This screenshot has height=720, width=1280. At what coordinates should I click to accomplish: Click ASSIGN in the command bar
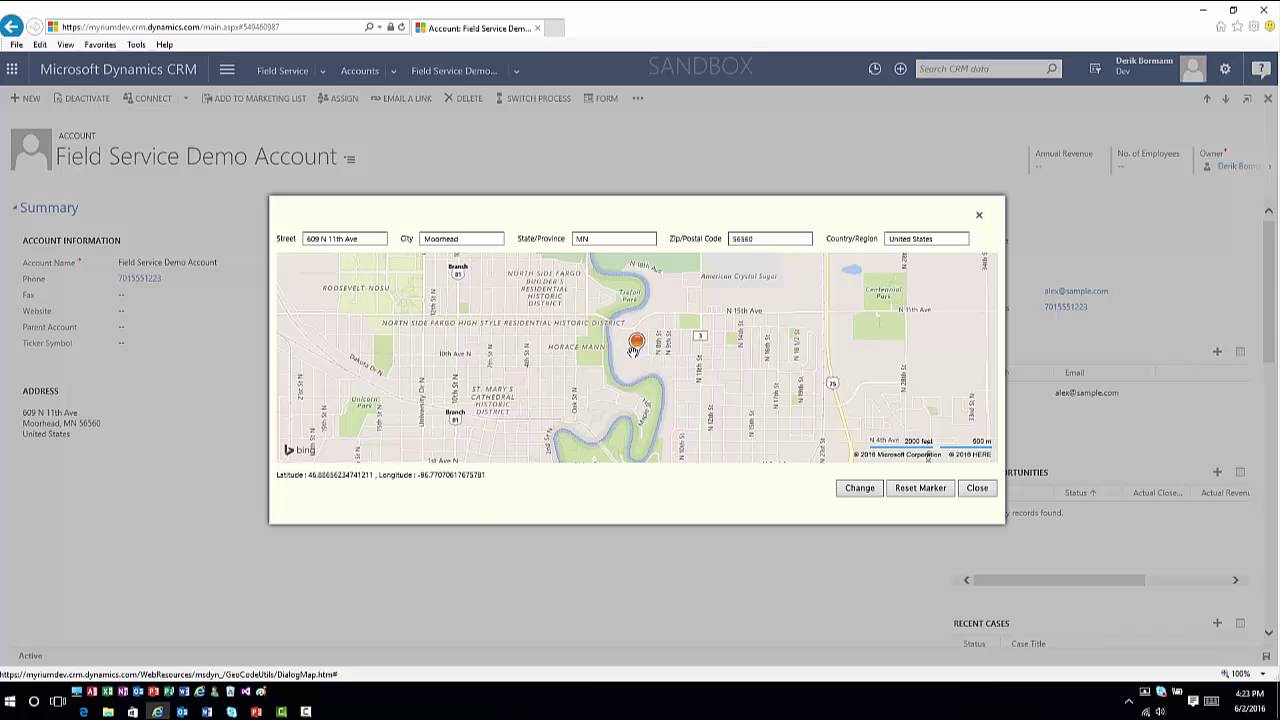click(x=338, y=98)
